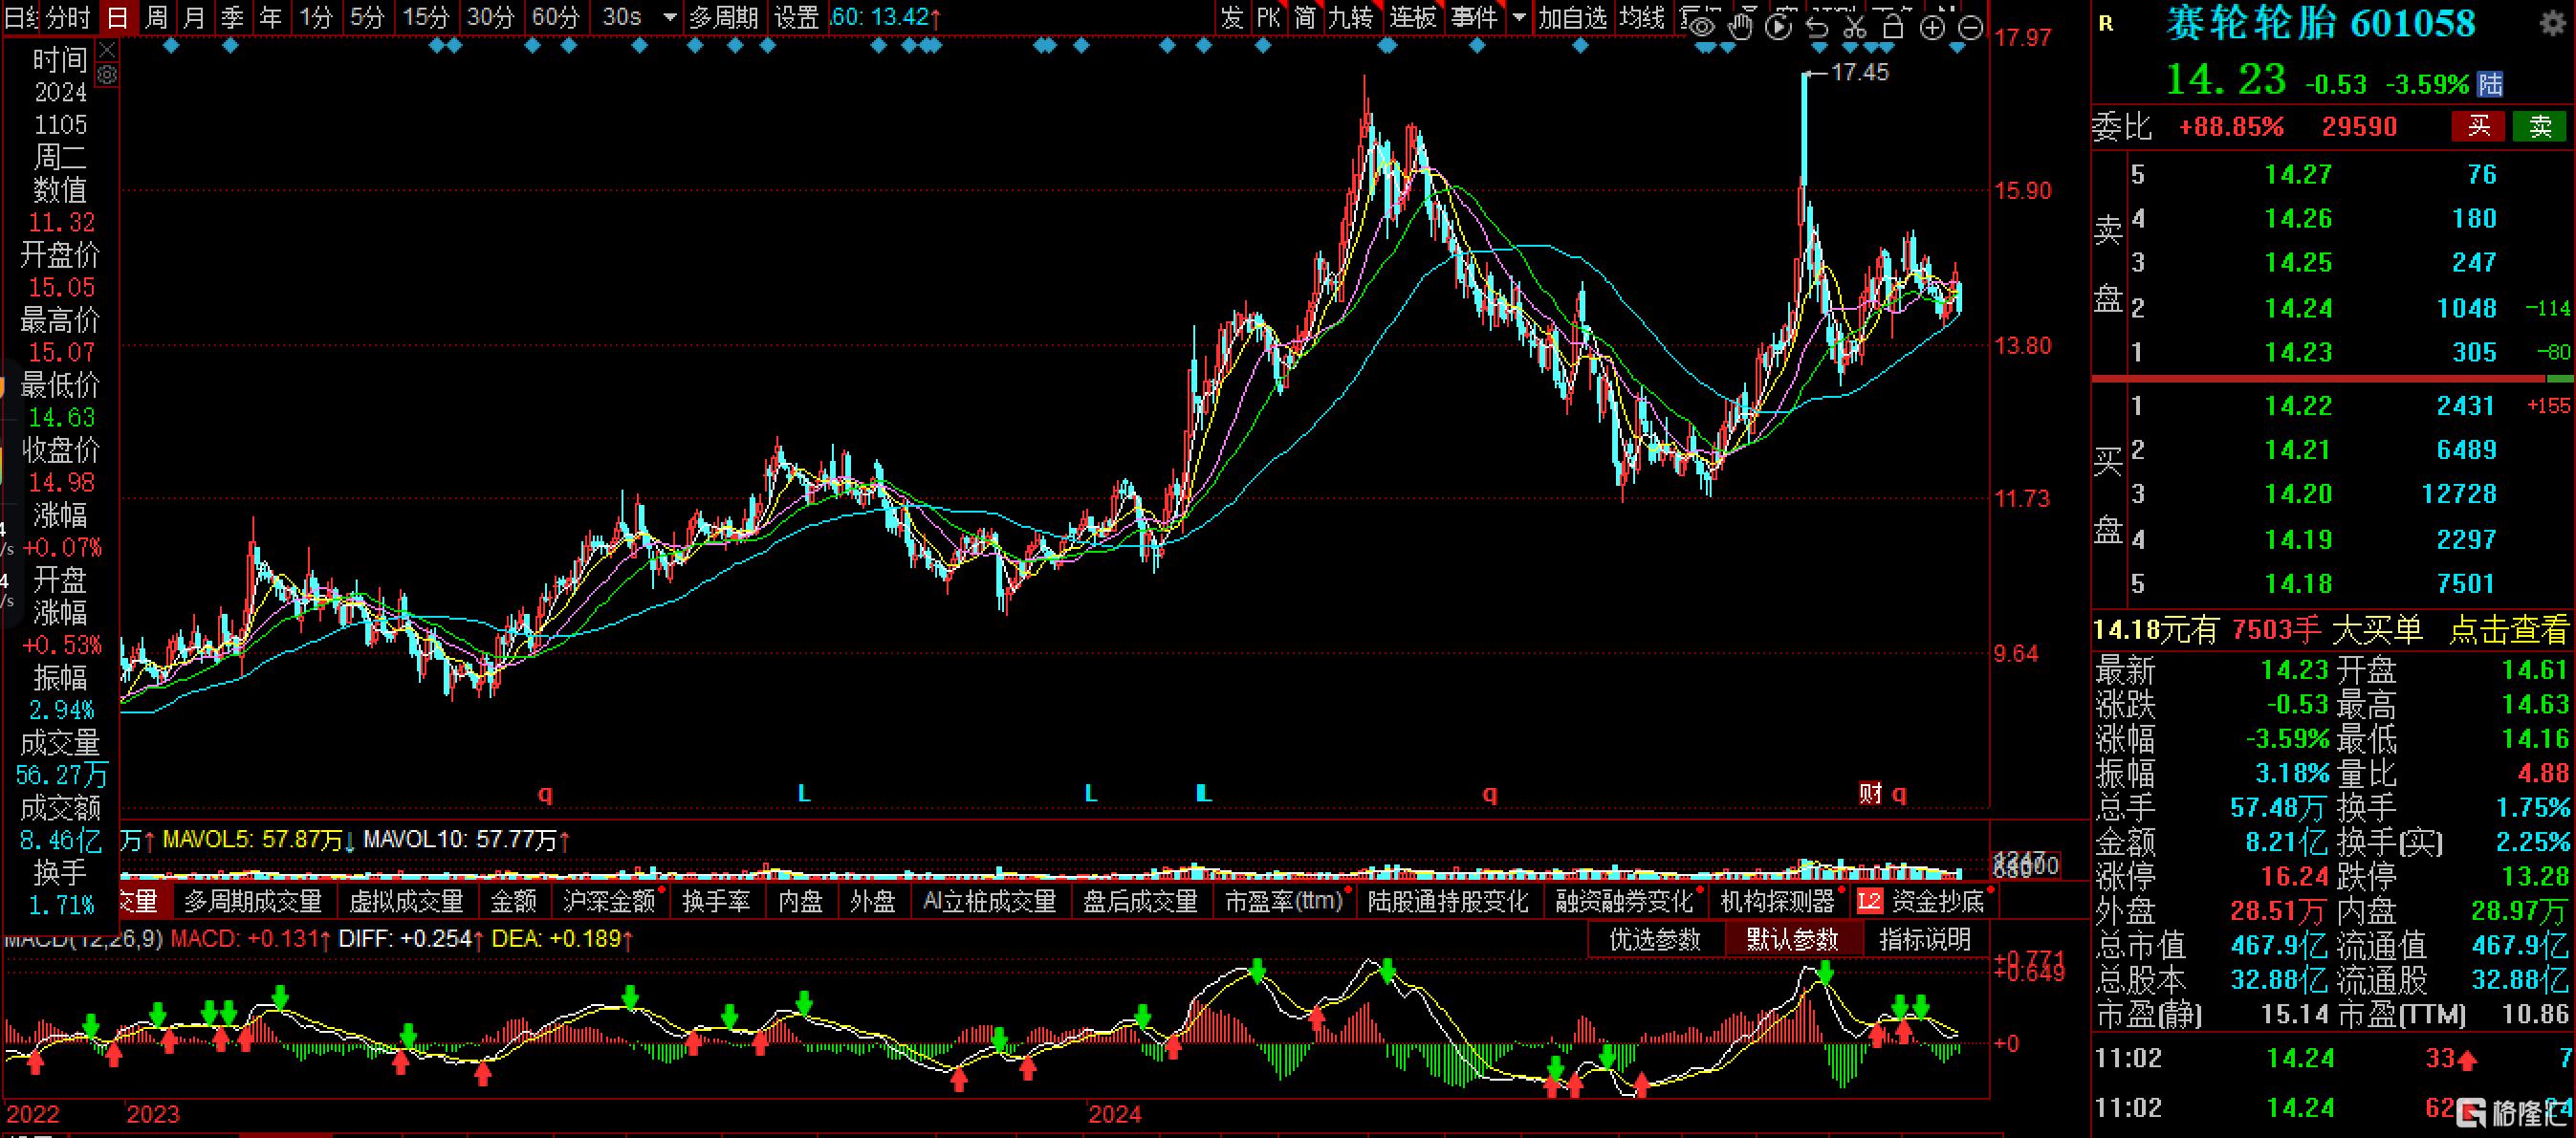2576x1138 pixels.
Task: Open the 盘后成交量 indicator tab
Action: [x=1140, y=901]
